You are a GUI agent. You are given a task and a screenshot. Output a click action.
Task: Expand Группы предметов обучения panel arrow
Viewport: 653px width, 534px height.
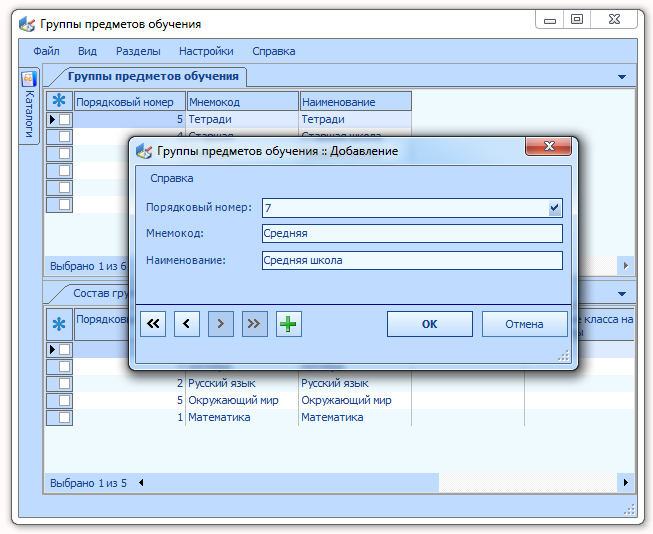tap(622, 77)
